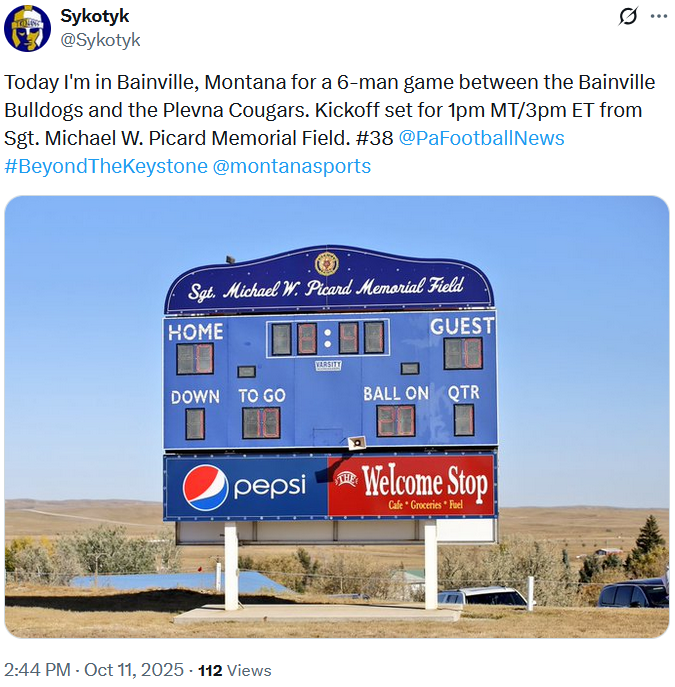Open the Sykotyk profile avatar

click(x=28, y=28)
